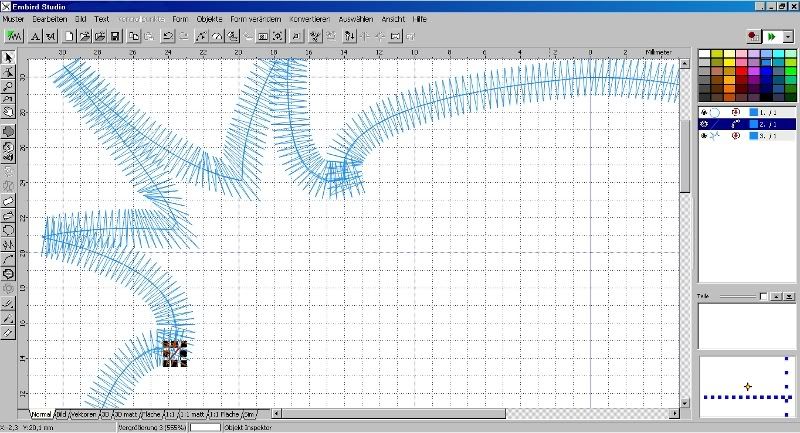Open the Form verändern menu

pyautogui.click(x=256, y=19)
